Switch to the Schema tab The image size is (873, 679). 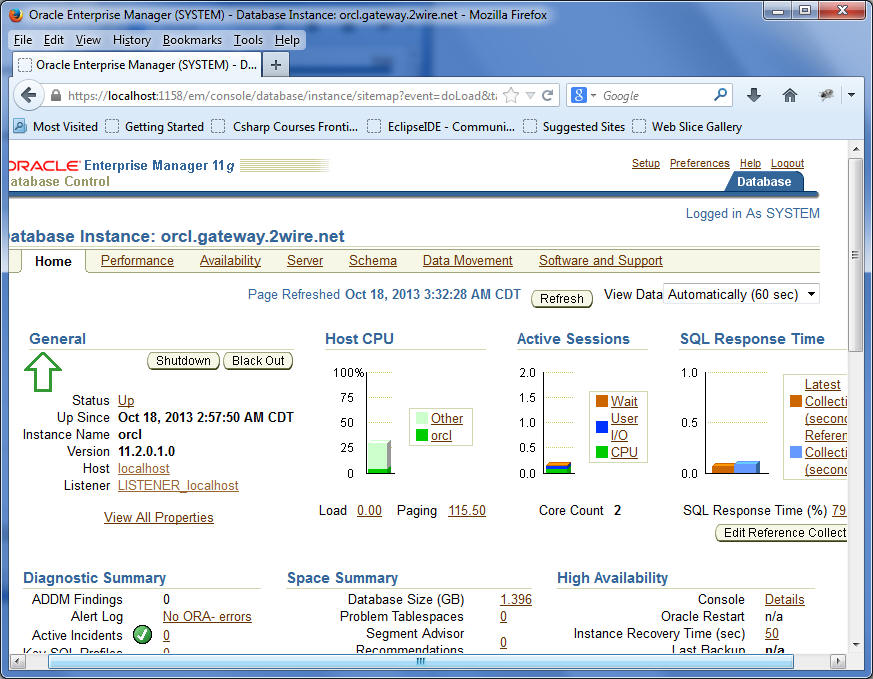(372, 260)
